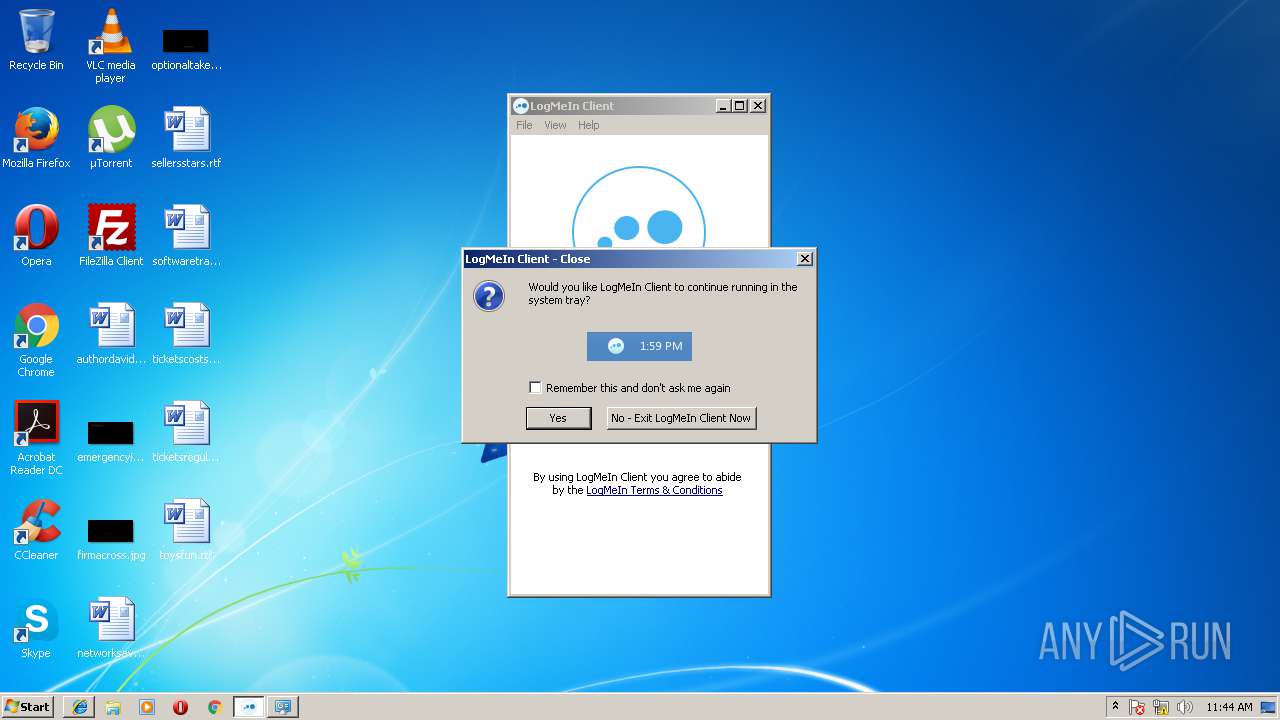Select the networksav document icon
This screenshot has width=1280, height=720.
pyautogui.click(x=110, y=628)
